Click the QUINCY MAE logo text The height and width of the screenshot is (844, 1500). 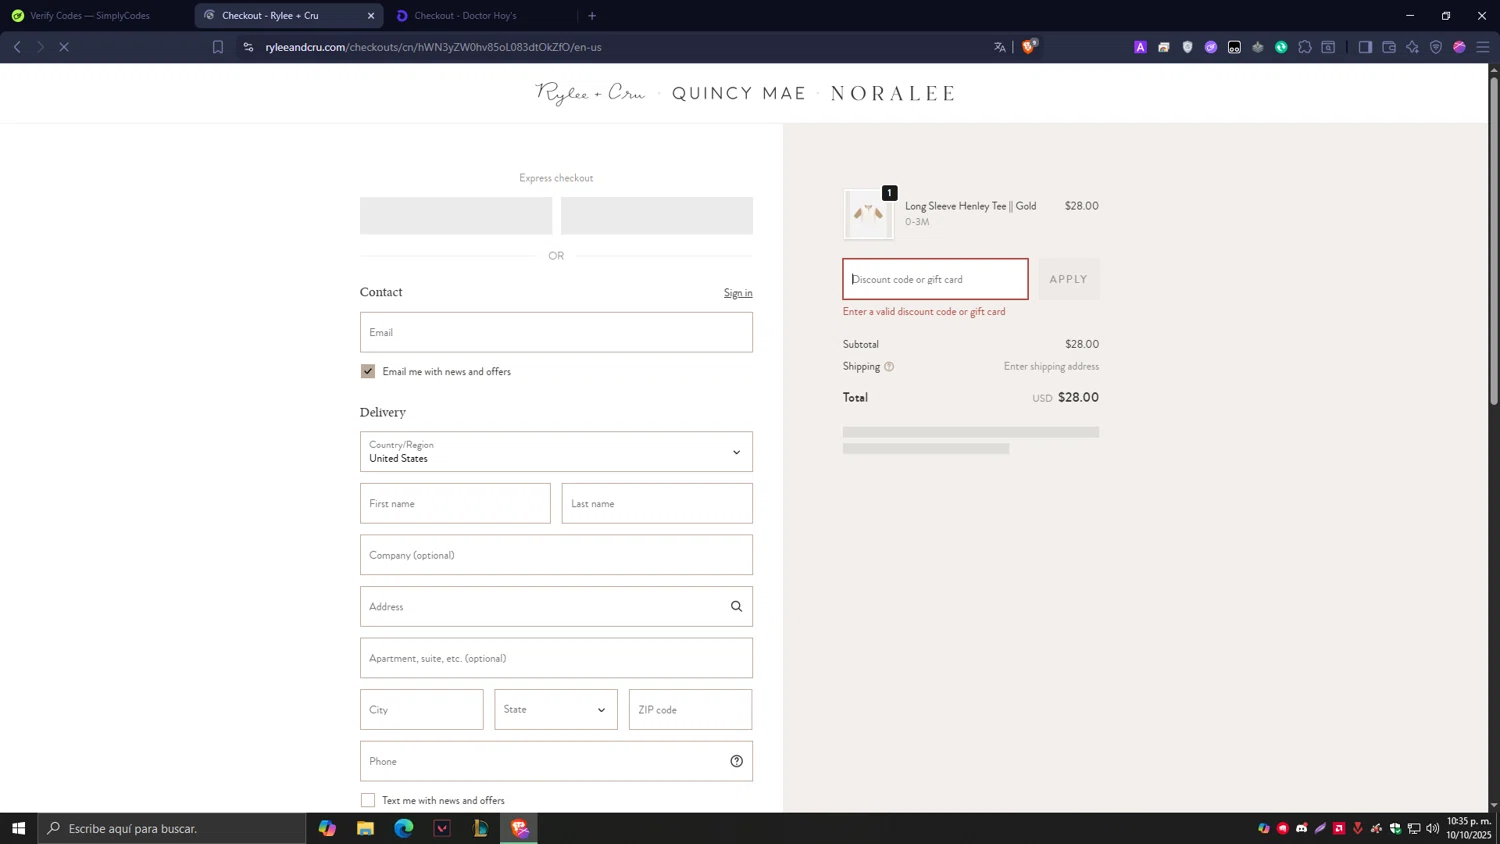click(x=739, y=94)
